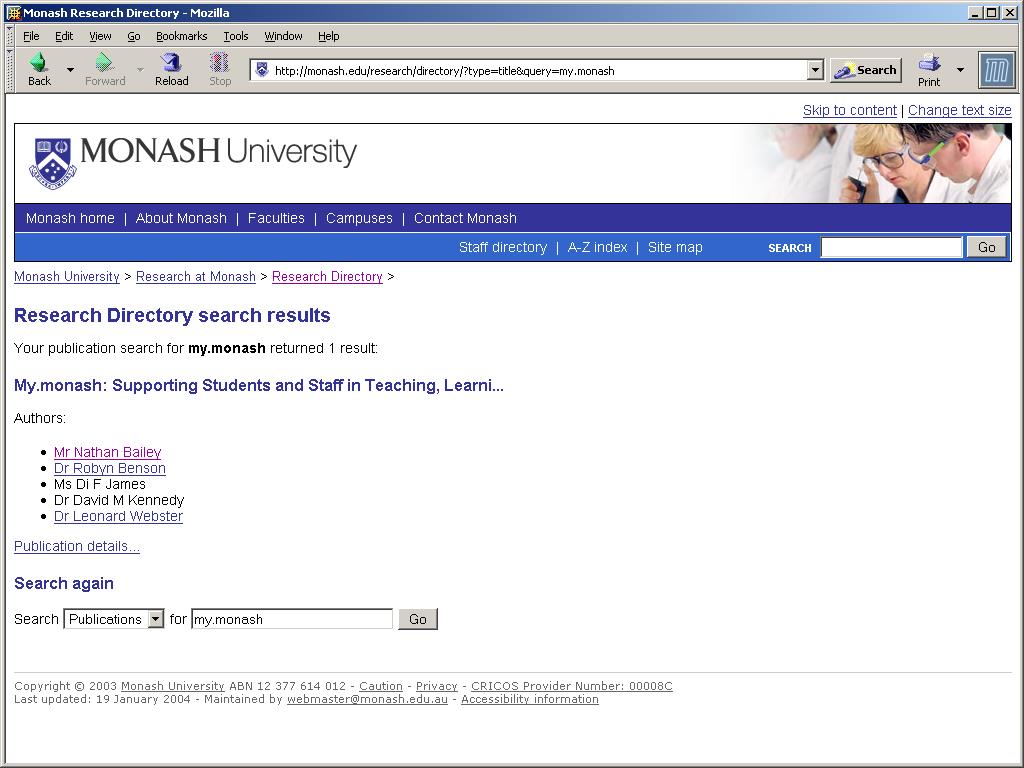
Task: Click the Monash University crest logo
Action: click(54, 163)
